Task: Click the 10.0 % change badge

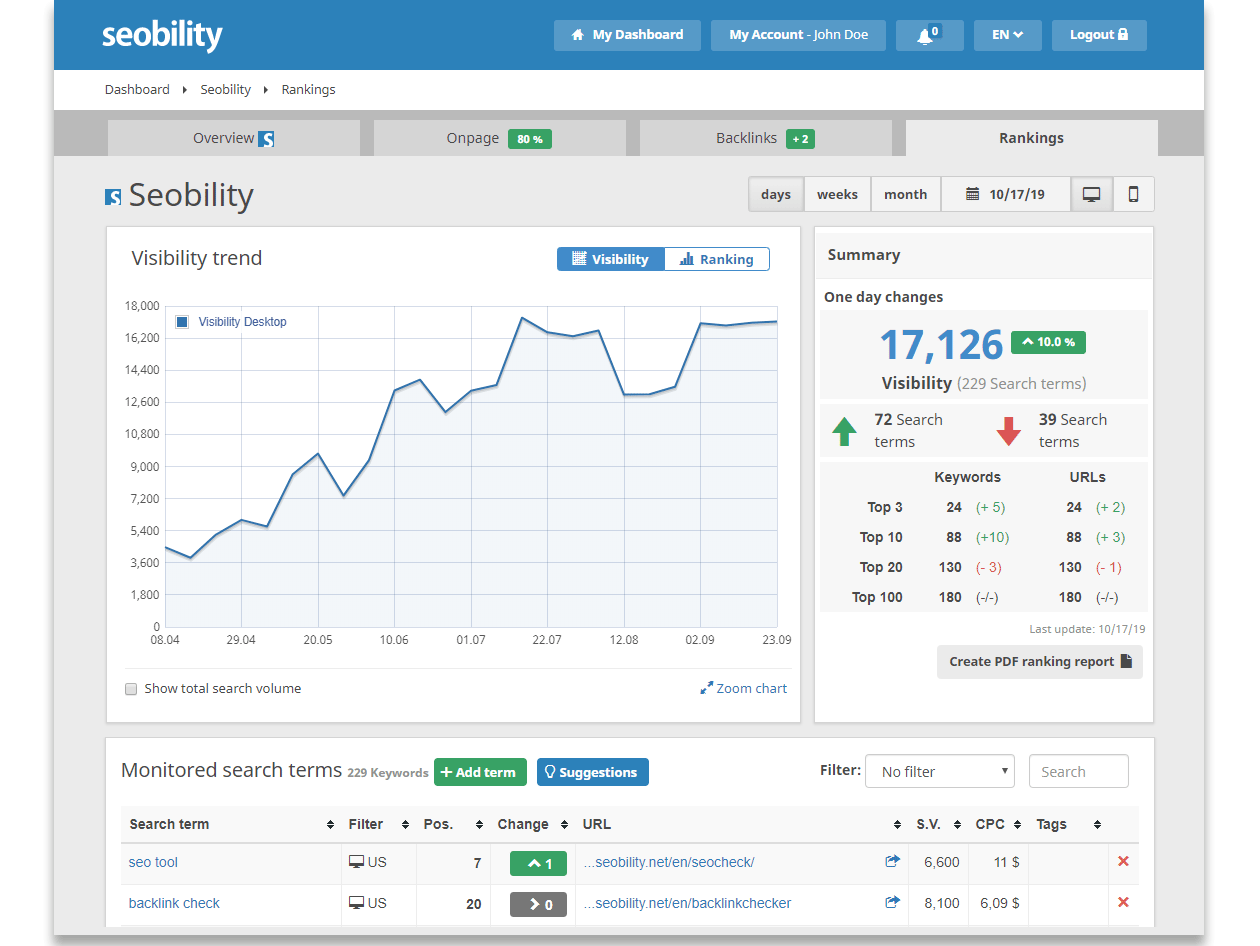Action: 1048,342
